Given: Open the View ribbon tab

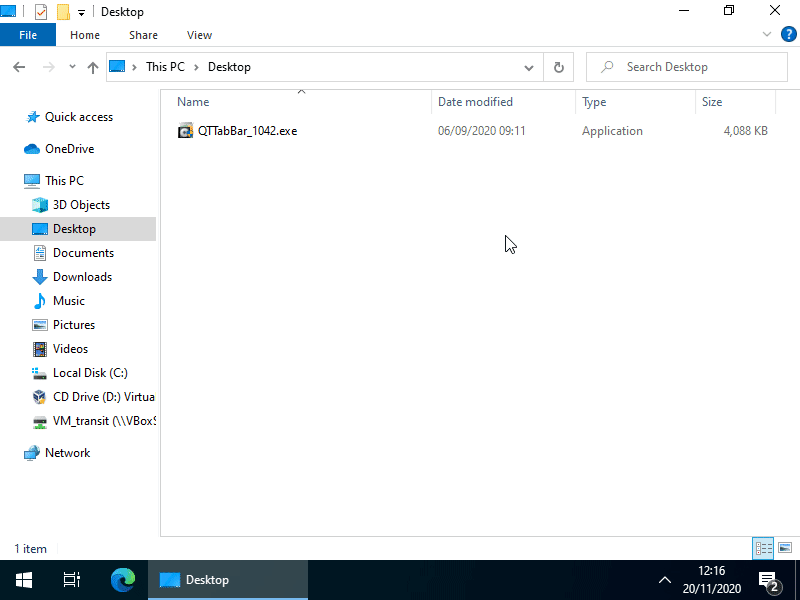Looking at the screenshot, I should [x=199, y=35].
